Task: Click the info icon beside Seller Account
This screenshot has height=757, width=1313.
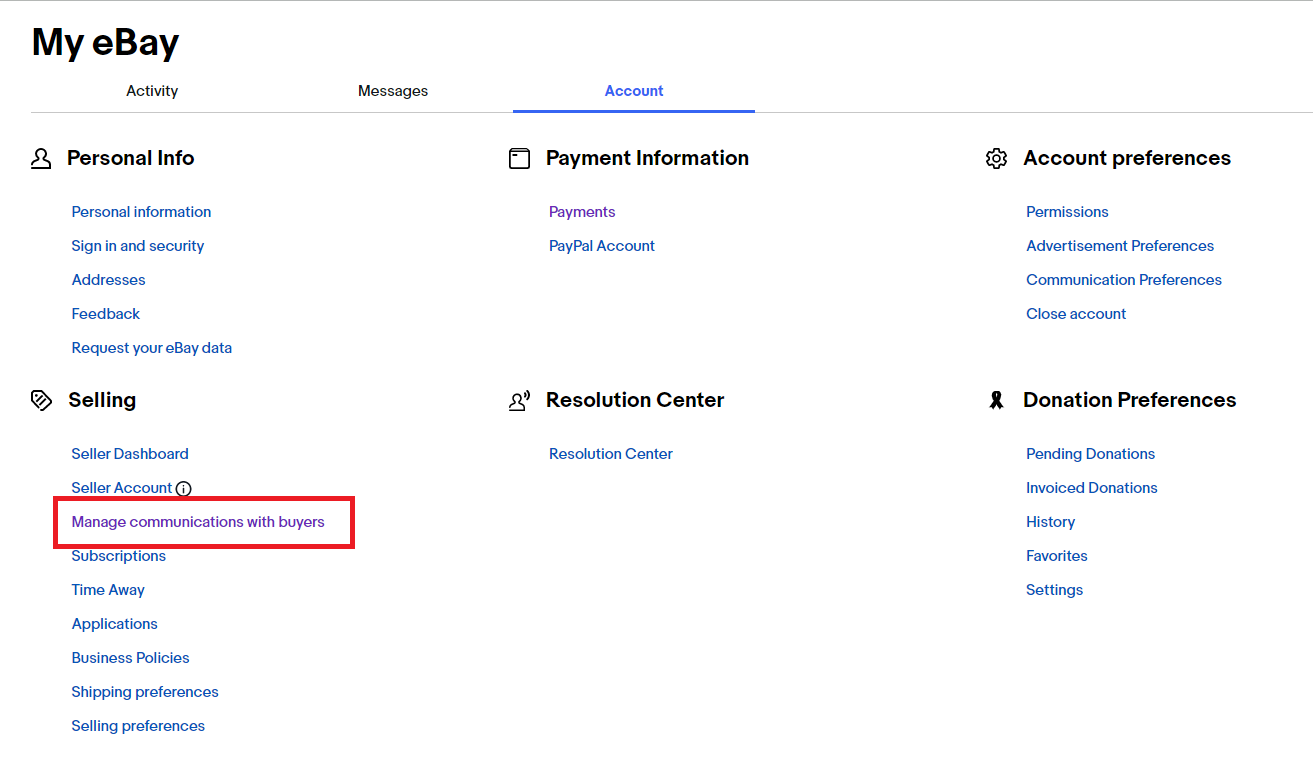Action: (x=183, y=489)
